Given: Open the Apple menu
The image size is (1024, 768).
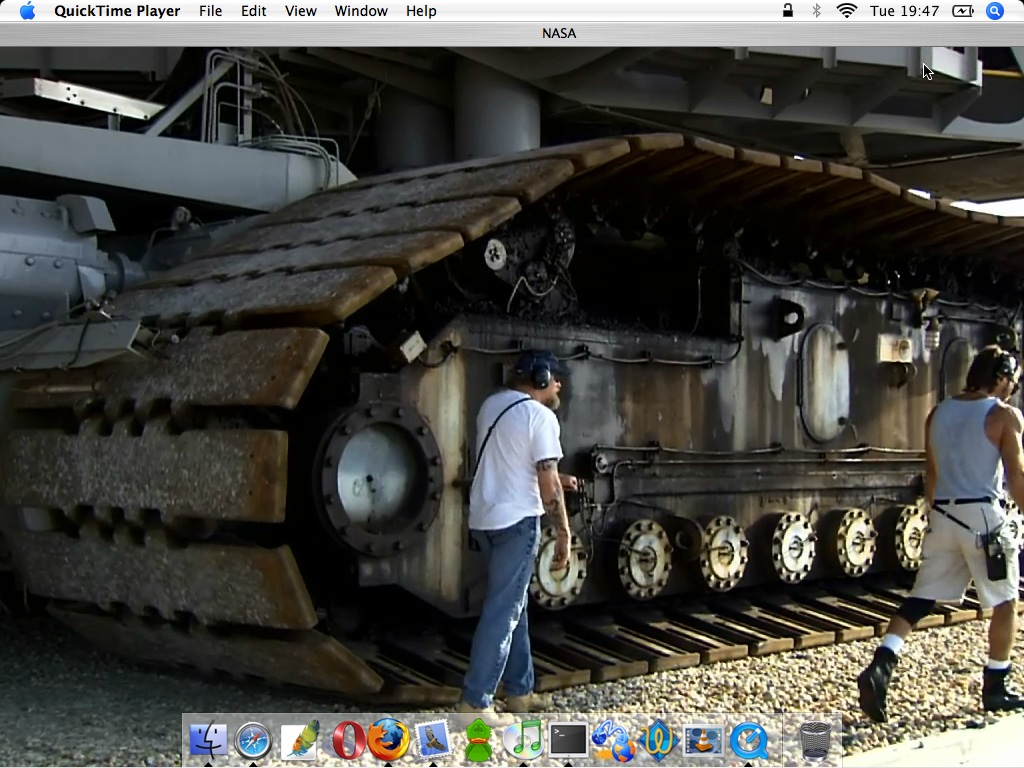Looking at the screenshot, I should (x=27, y=11).
